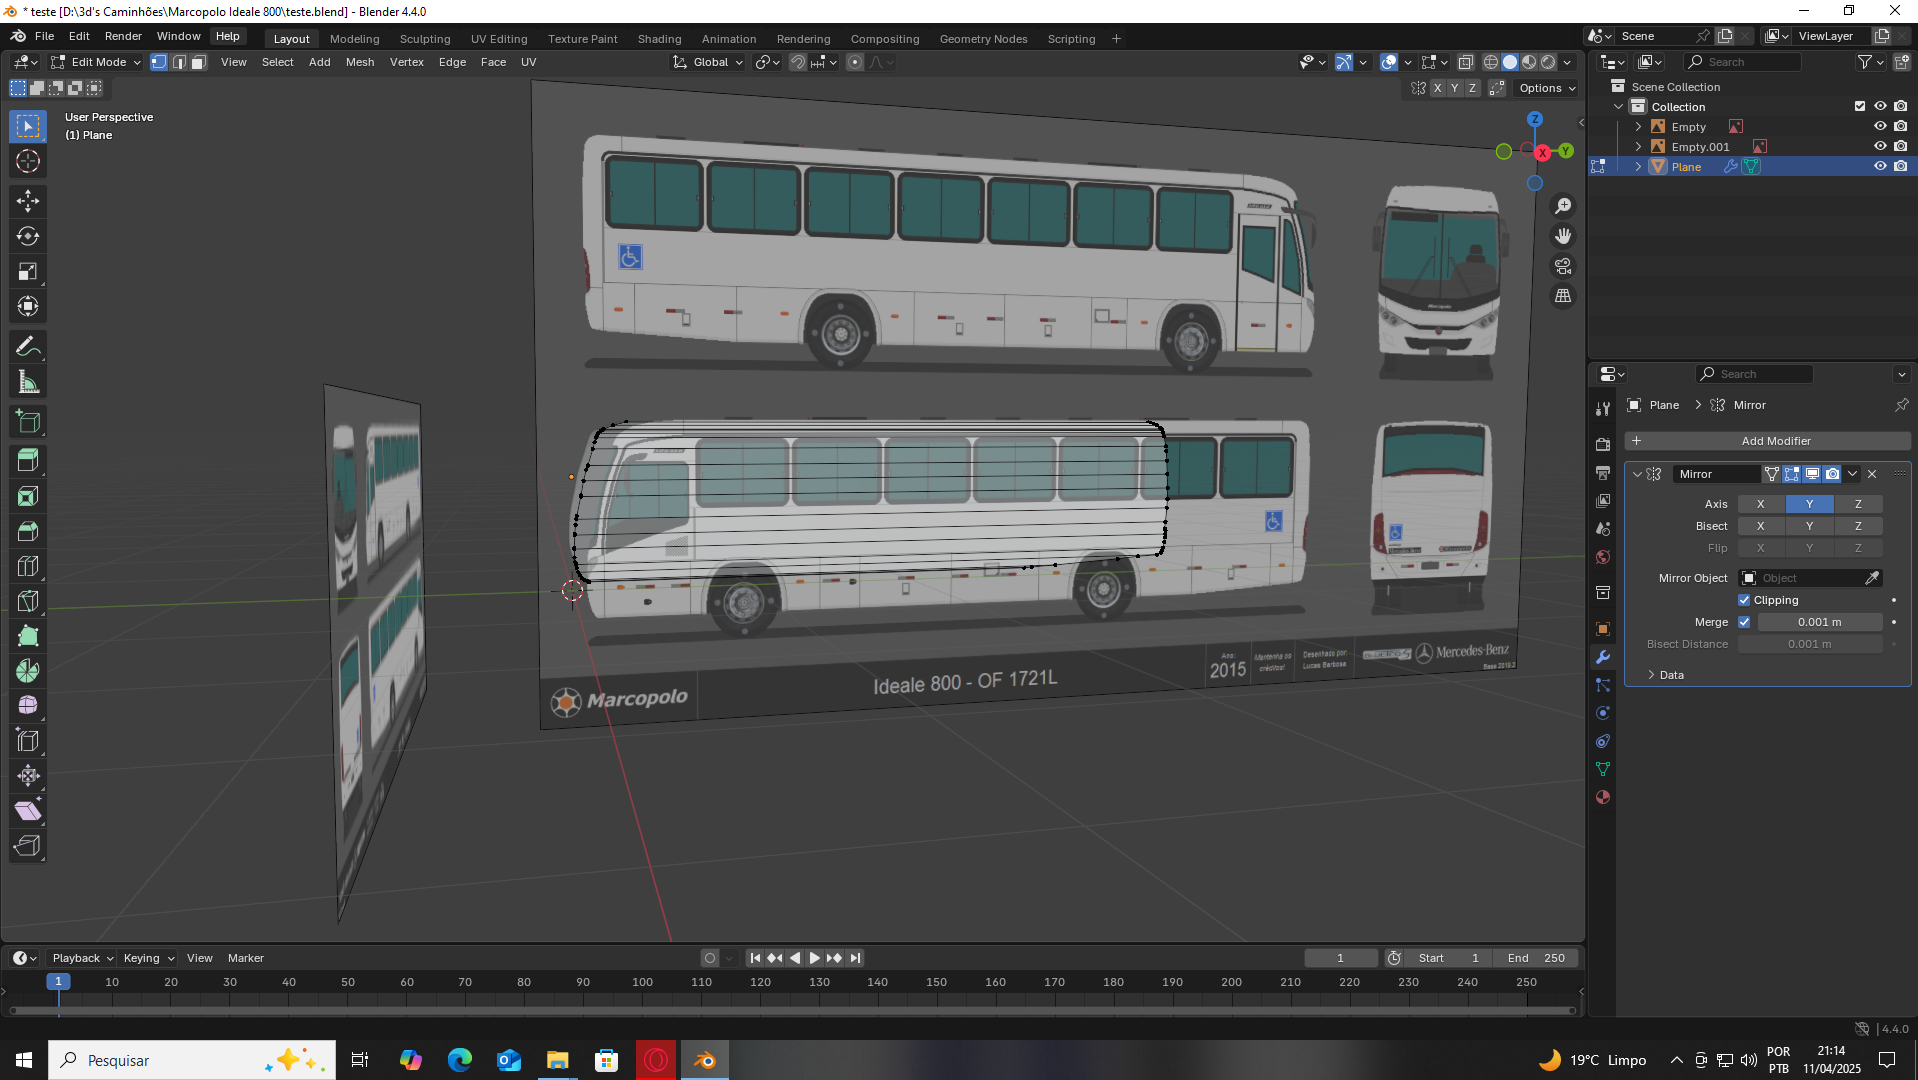This screenshot has width=1918, height=1080.
Task: Expand the Plane object in outliner
Action: pyautogui.click(x=1638, y=167)
